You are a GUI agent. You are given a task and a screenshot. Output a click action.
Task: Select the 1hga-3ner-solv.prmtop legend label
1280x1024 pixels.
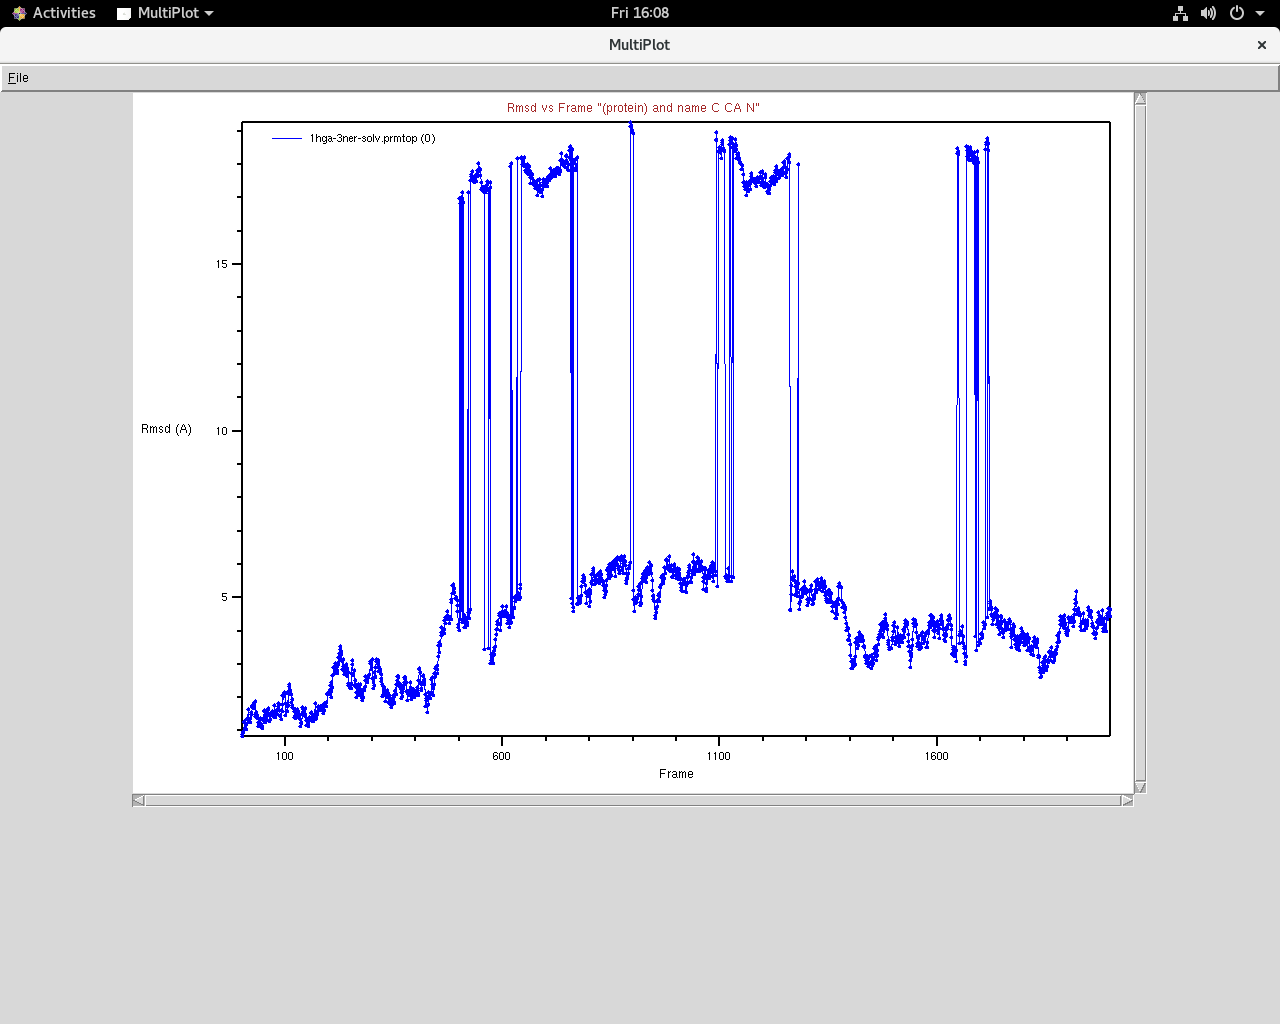(372, 139)
